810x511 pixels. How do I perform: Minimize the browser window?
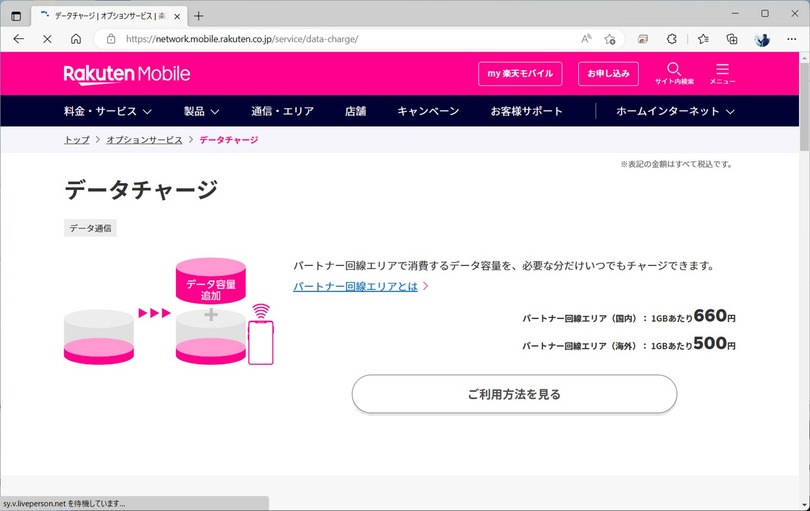(x=735, y=13)
